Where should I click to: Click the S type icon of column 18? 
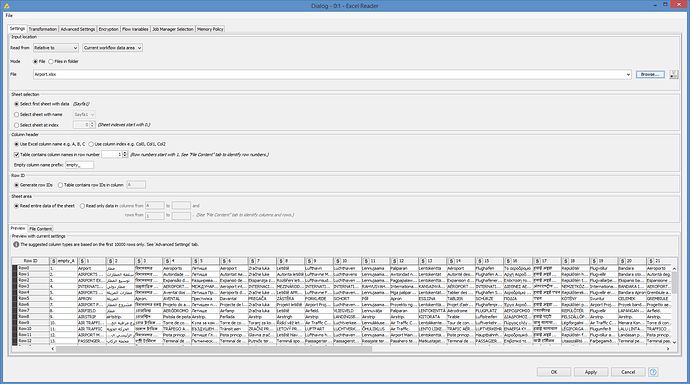pos(565,261)
